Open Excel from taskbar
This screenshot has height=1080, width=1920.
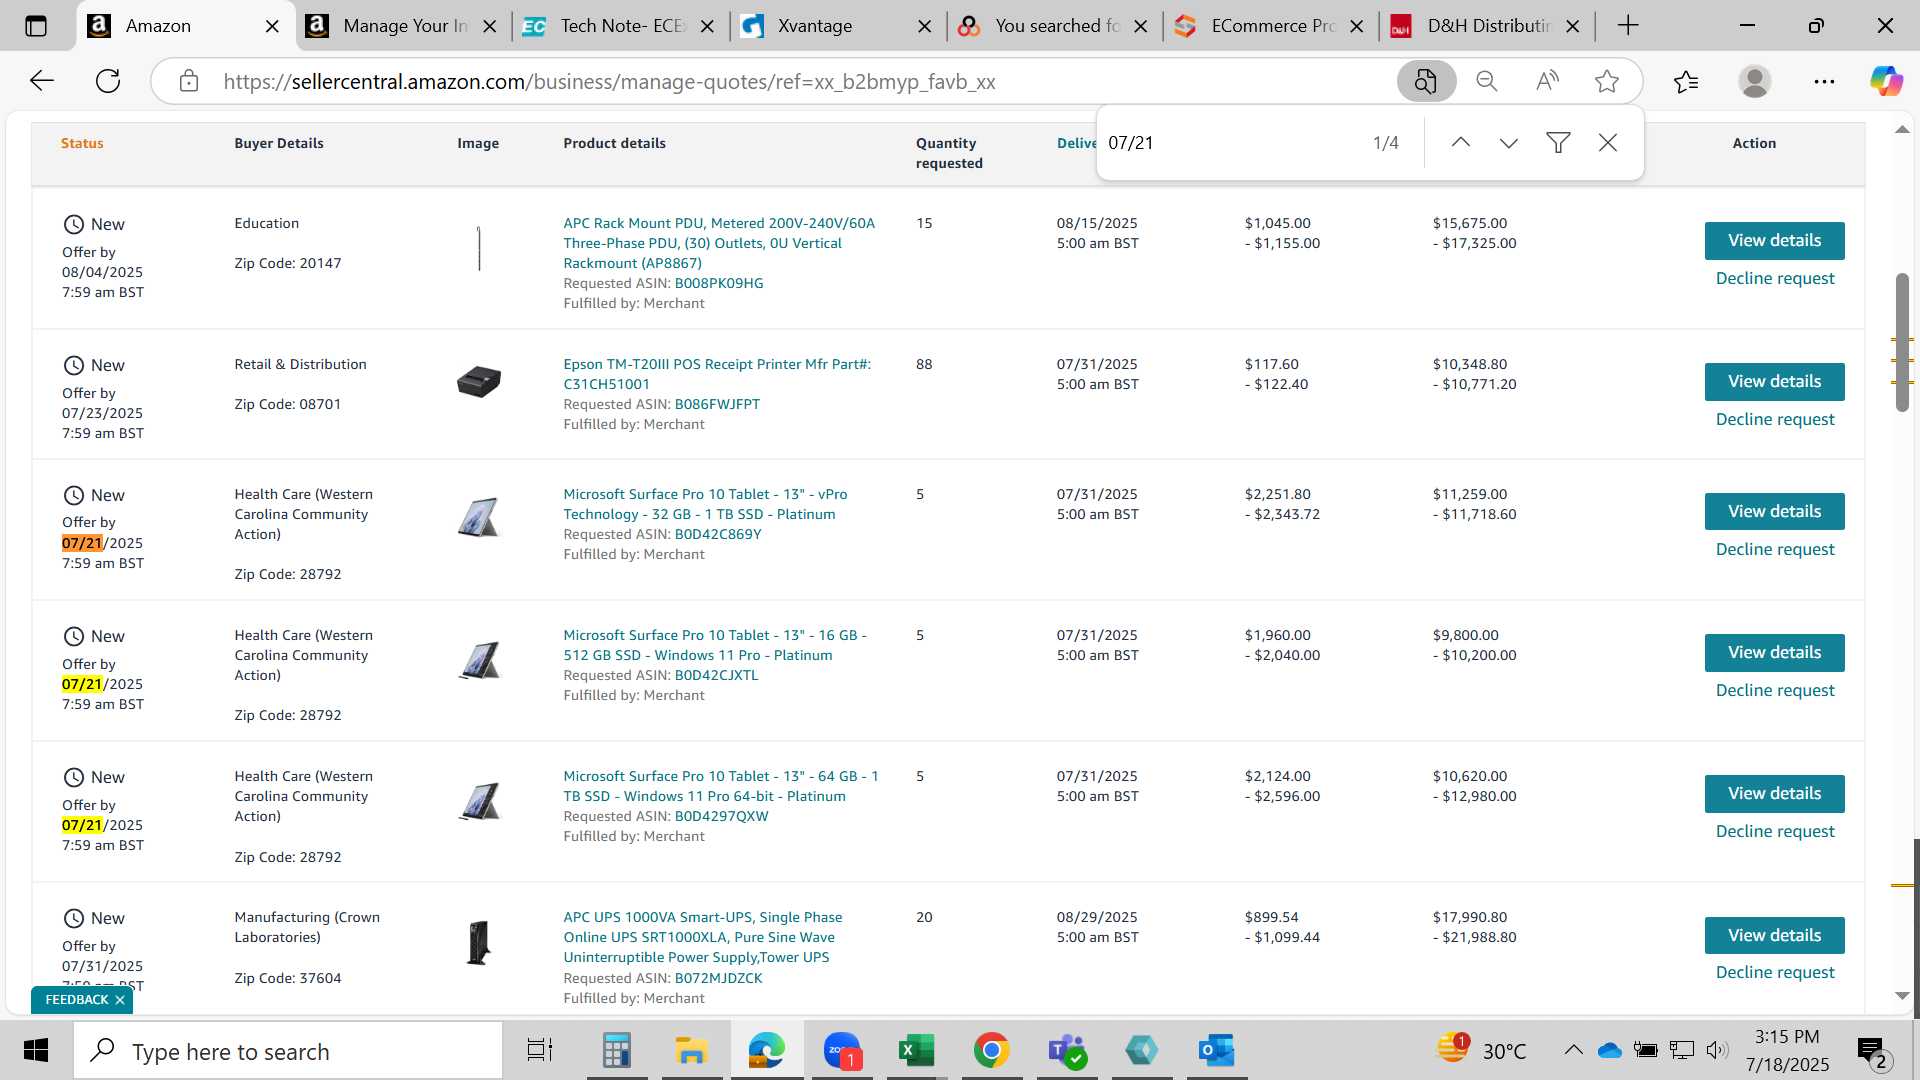coord(916,1051)
